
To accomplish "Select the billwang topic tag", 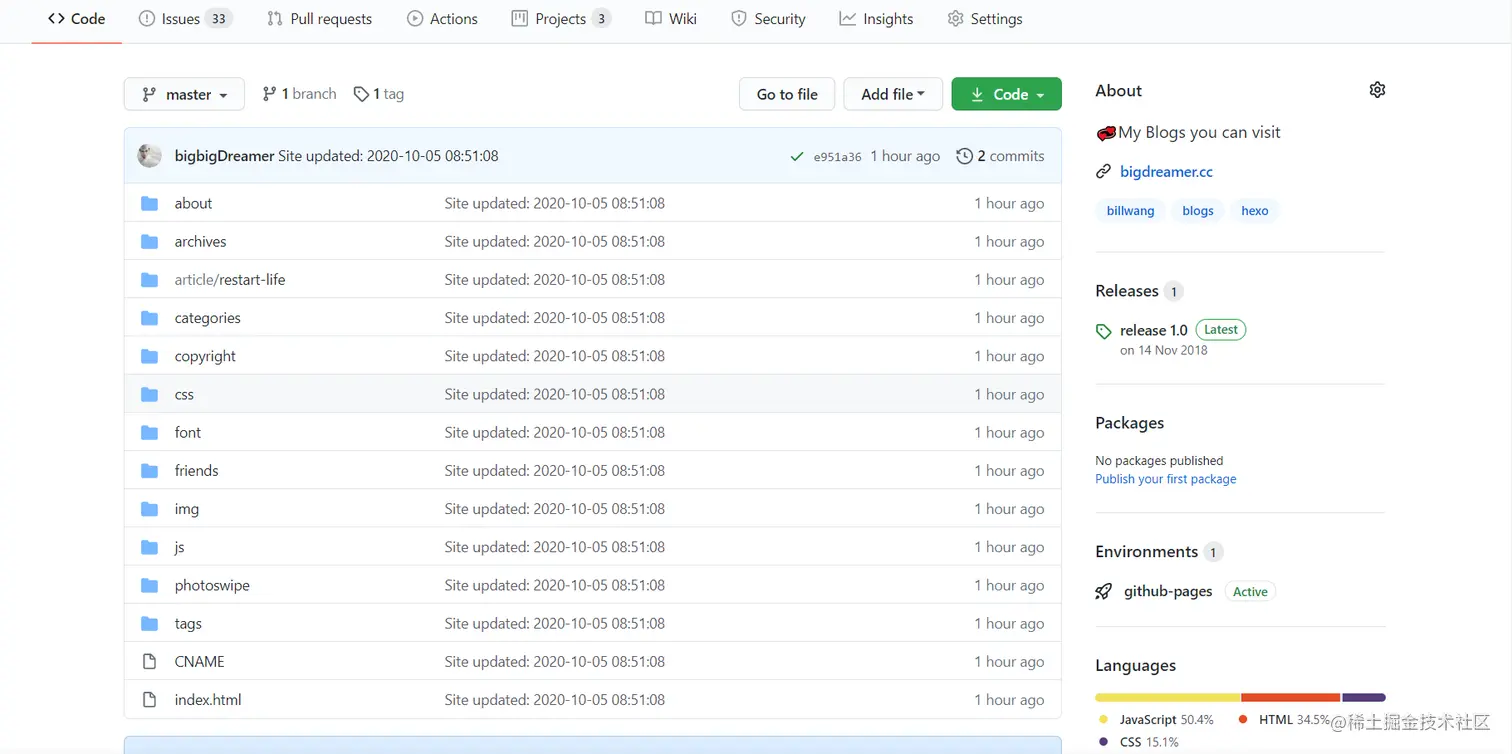I will pyautogui.click(x=1130, y=211).
